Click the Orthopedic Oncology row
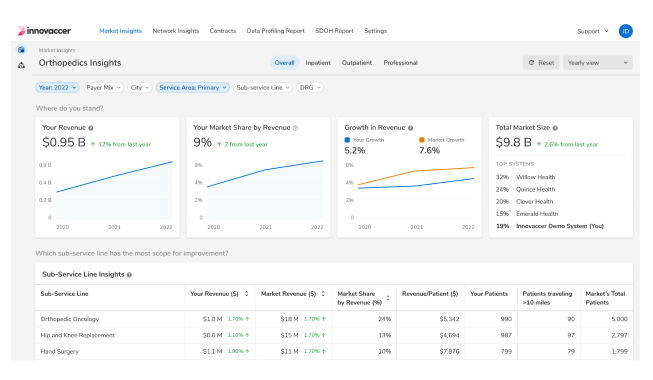 [334, 319]
